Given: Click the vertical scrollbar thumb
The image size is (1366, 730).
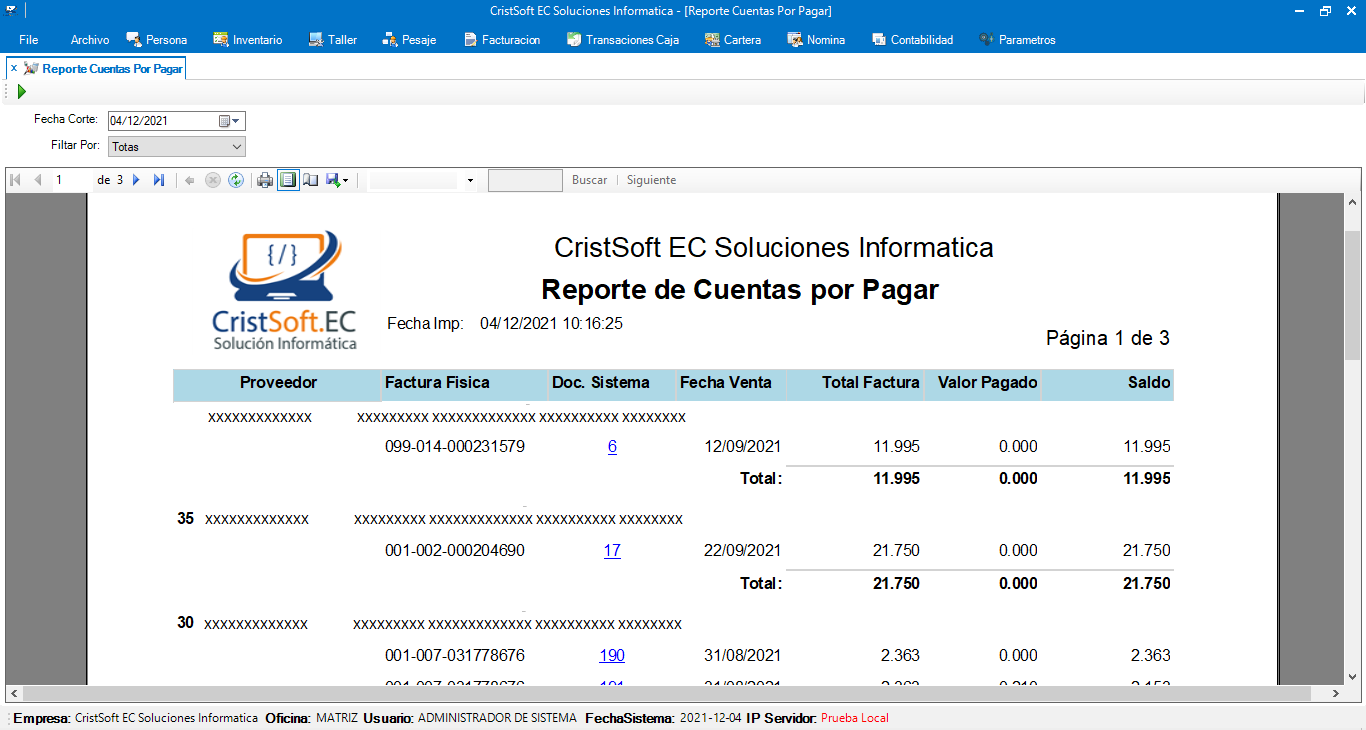Looking at the screenshot, I should tap(1352, 295).
